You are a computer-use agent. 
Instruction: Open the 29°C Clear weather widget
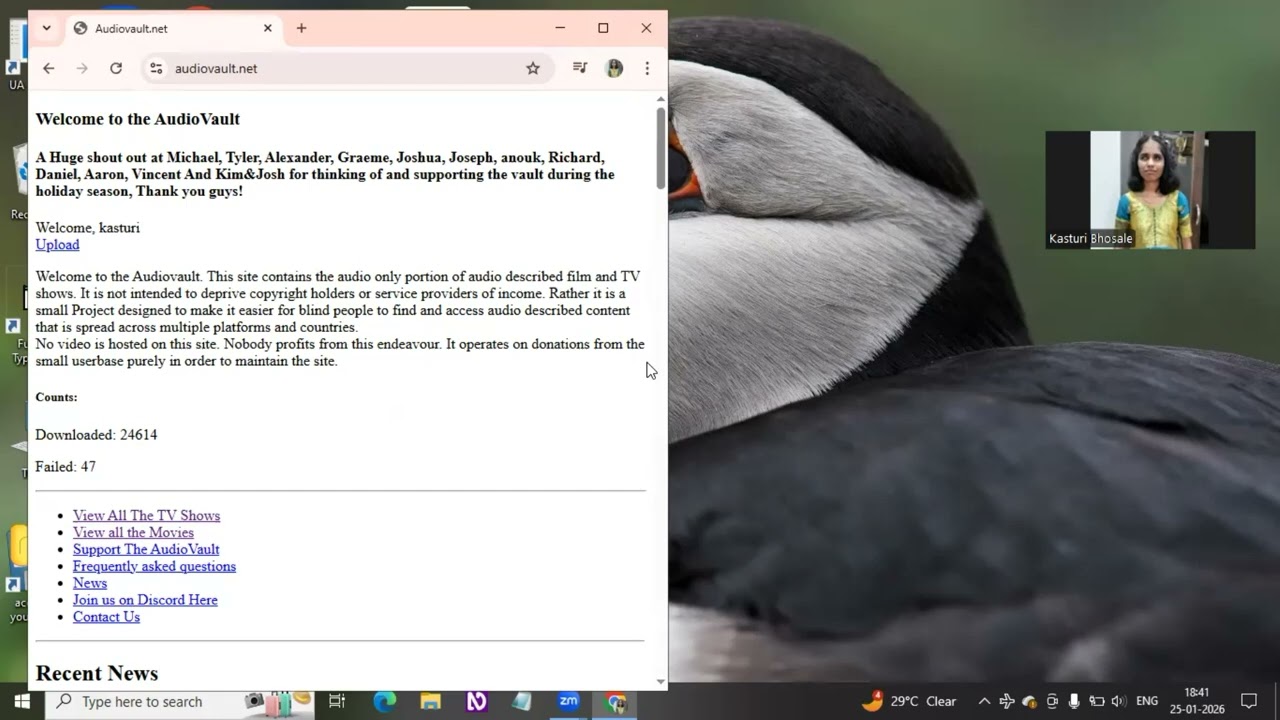pyautogui.click(x=909, y=701)
